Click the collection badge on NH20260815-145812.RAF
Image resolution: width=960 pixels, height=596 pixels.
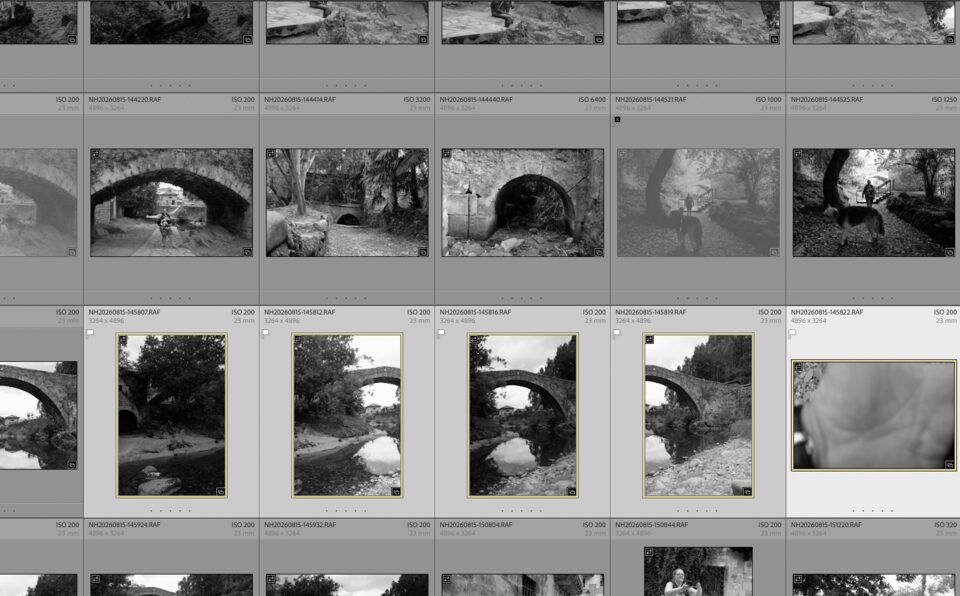click(396, 491)
